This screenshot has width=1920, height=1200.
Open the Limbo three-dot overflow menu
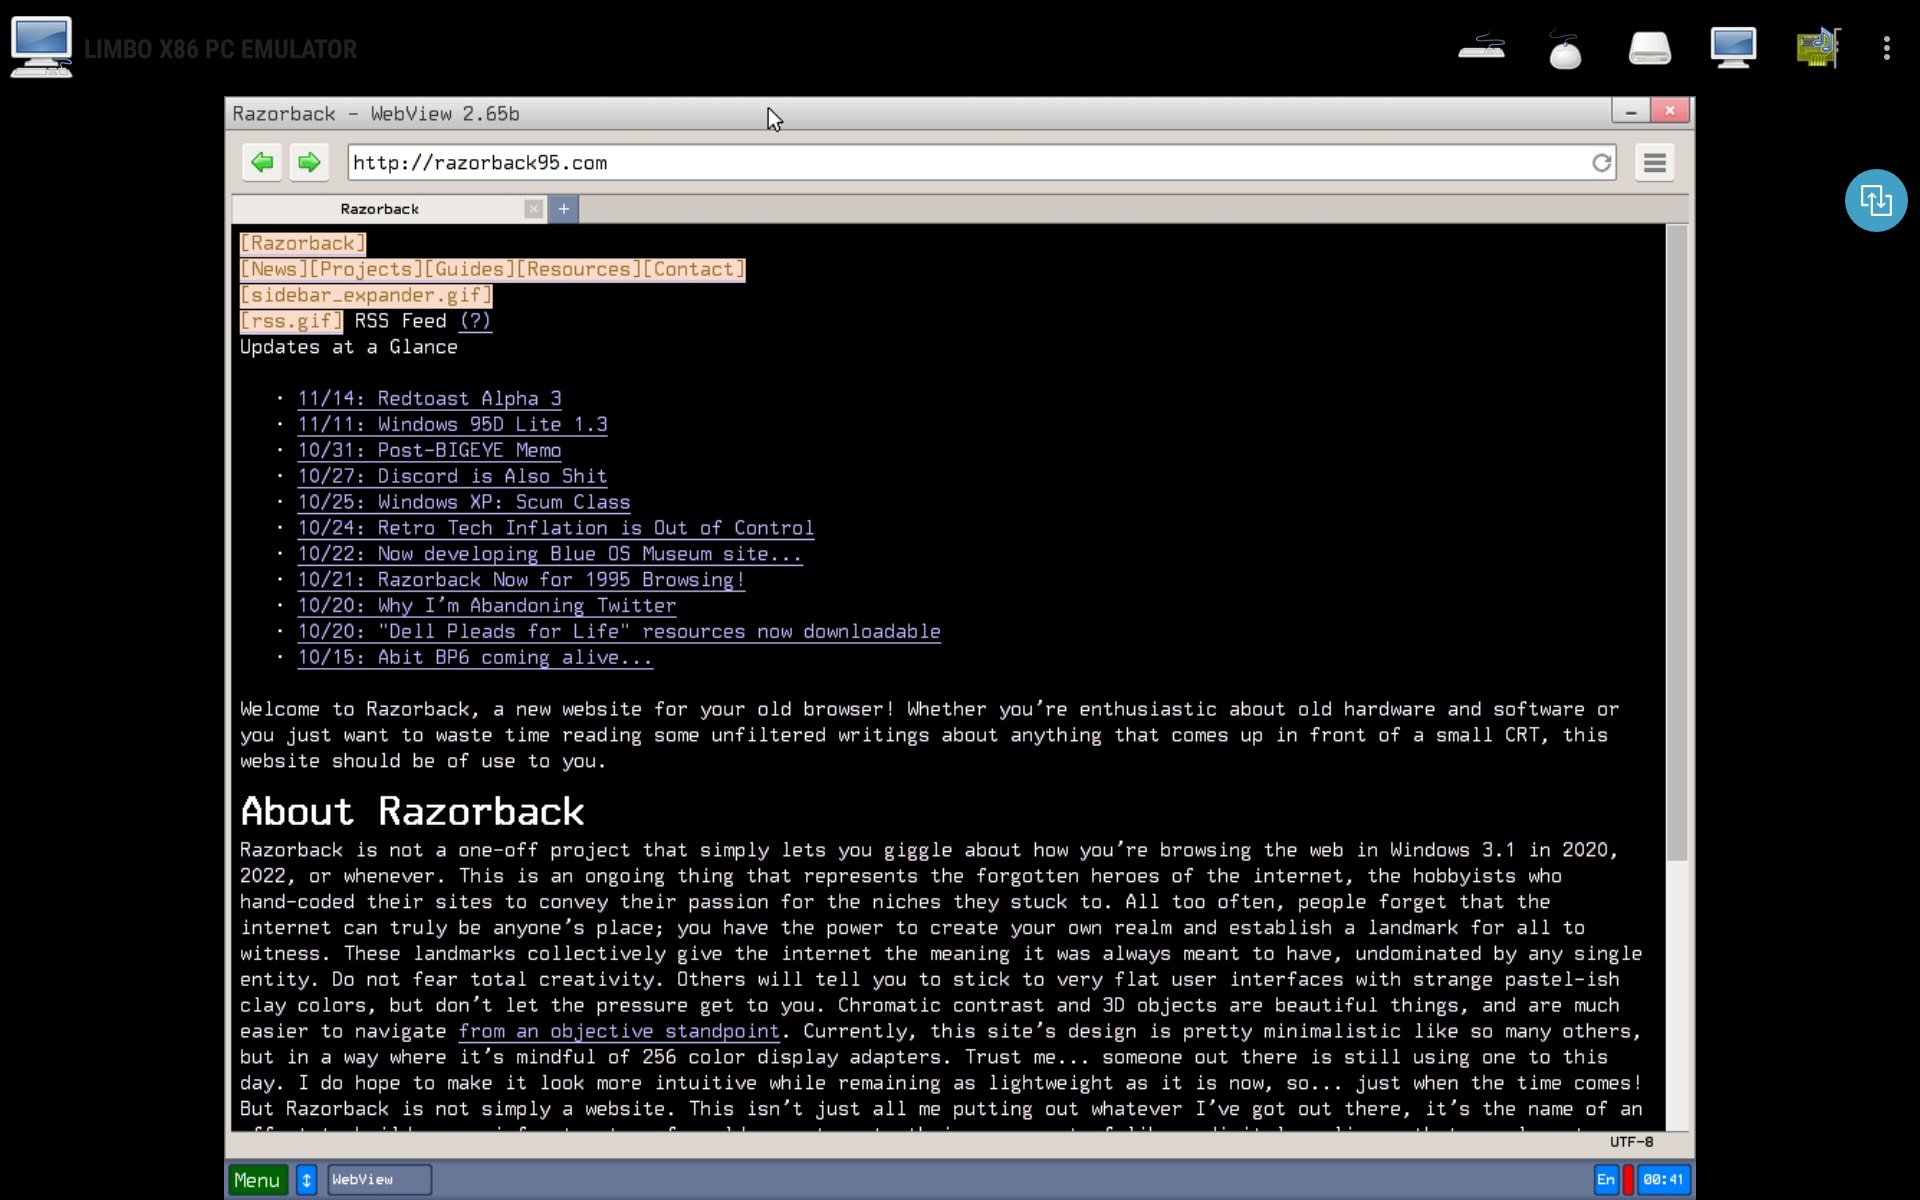click(1887, 48)
